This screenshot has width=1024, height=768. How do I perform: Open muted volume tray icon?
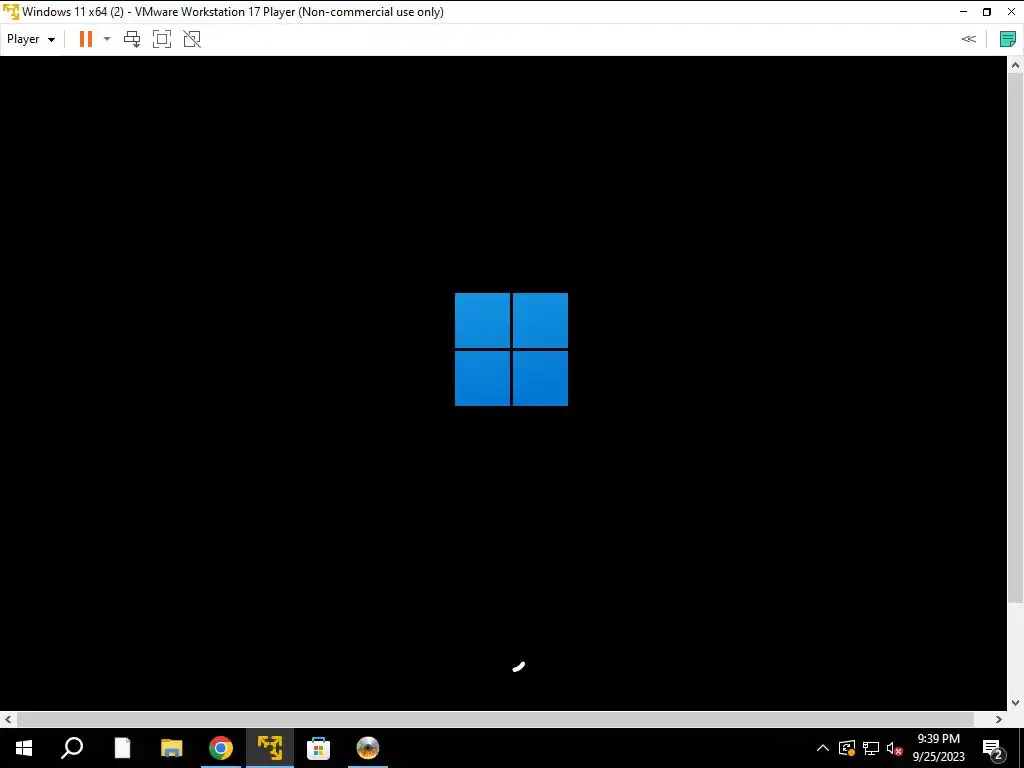[x=894, y=748]
